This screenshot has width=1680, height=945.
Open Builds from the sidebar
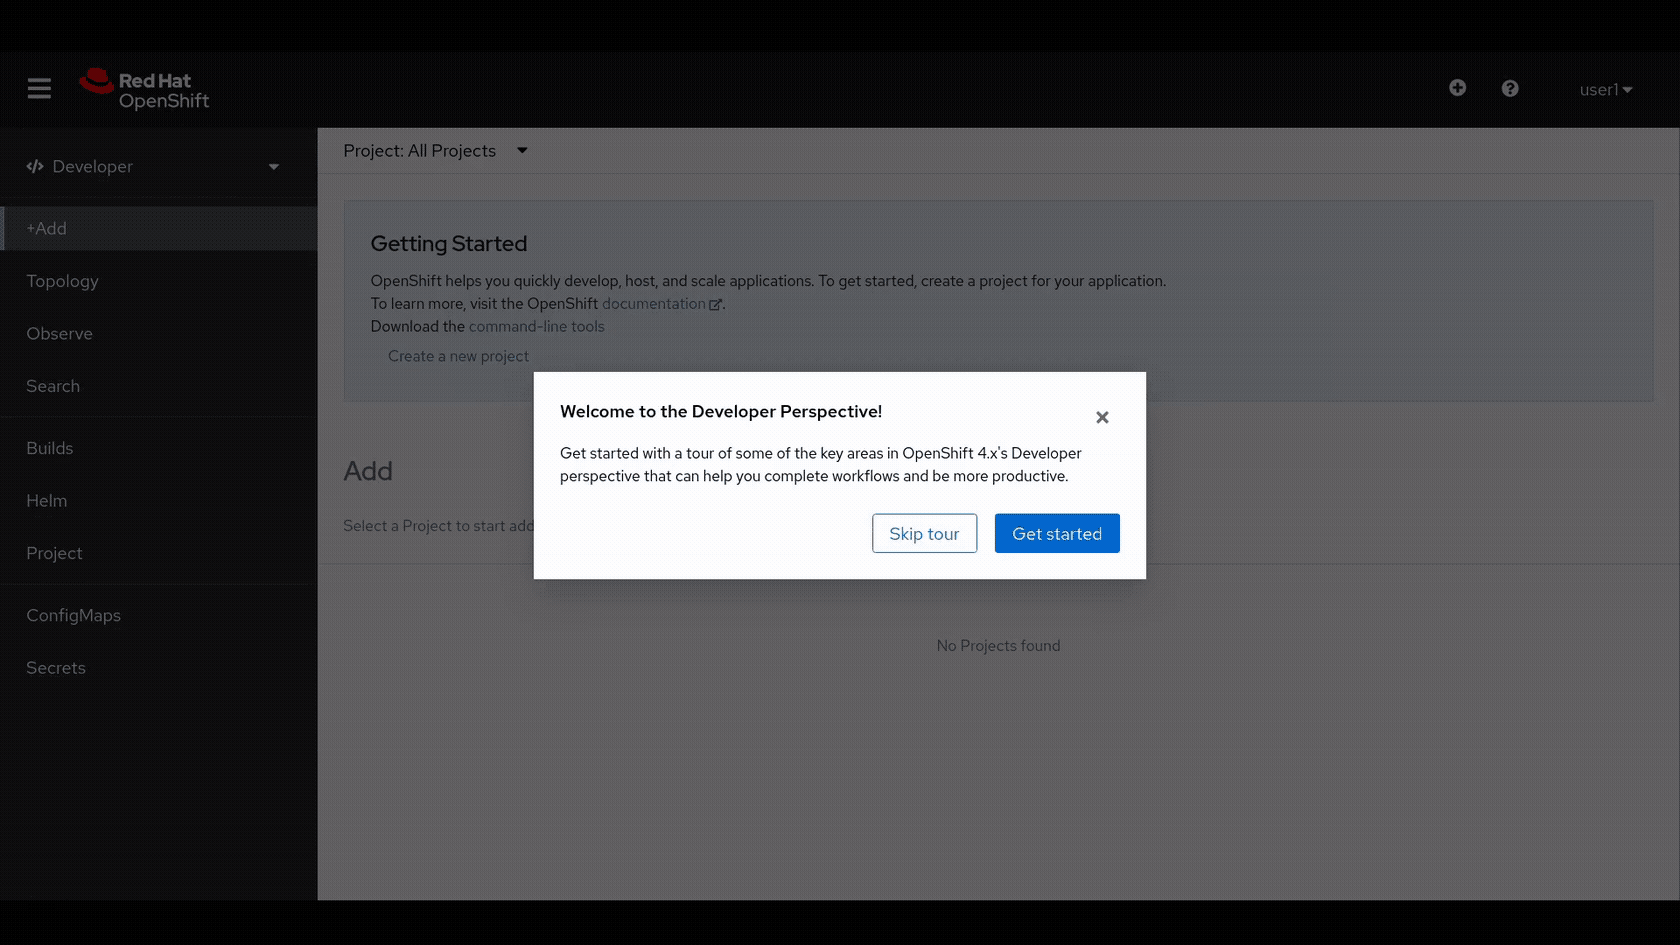point(50,448)
